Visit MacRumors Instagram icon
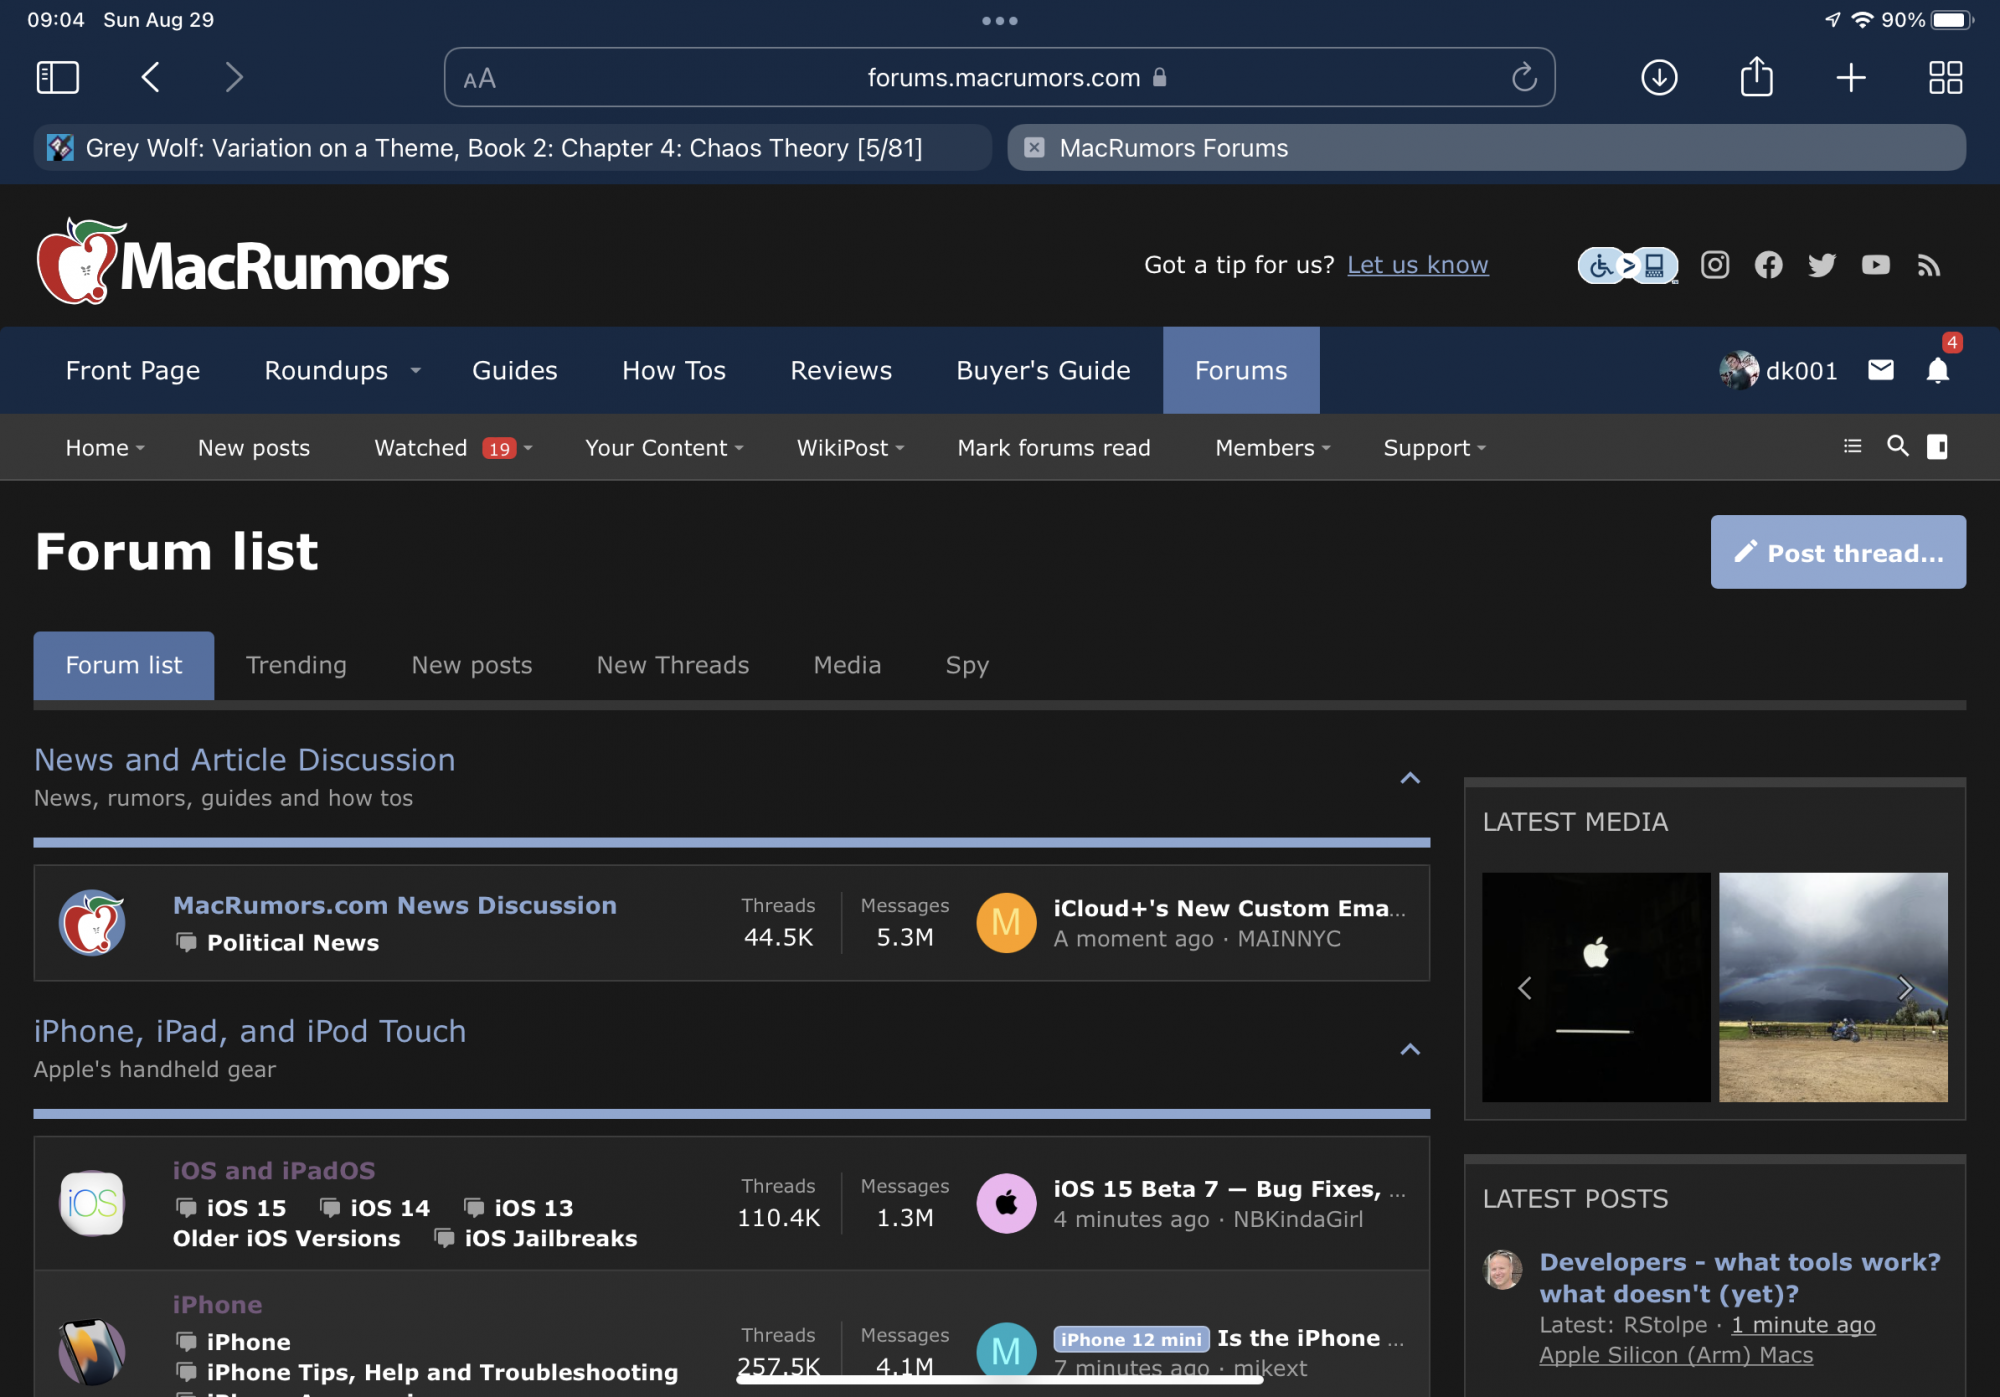This screenshot has height=1397, width=2000. coord(1715,265)
